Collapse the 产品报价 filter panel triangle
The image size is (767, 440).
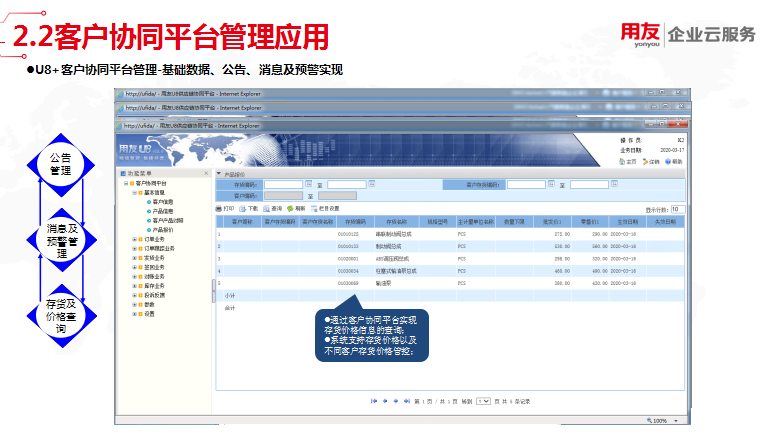(219, 174)
